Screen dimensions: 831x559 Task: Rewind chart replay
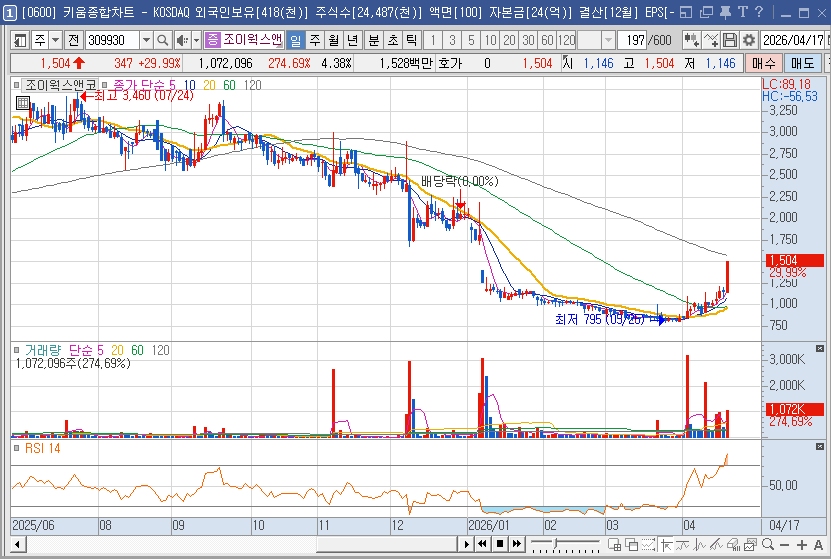click(x=482, y=544)
